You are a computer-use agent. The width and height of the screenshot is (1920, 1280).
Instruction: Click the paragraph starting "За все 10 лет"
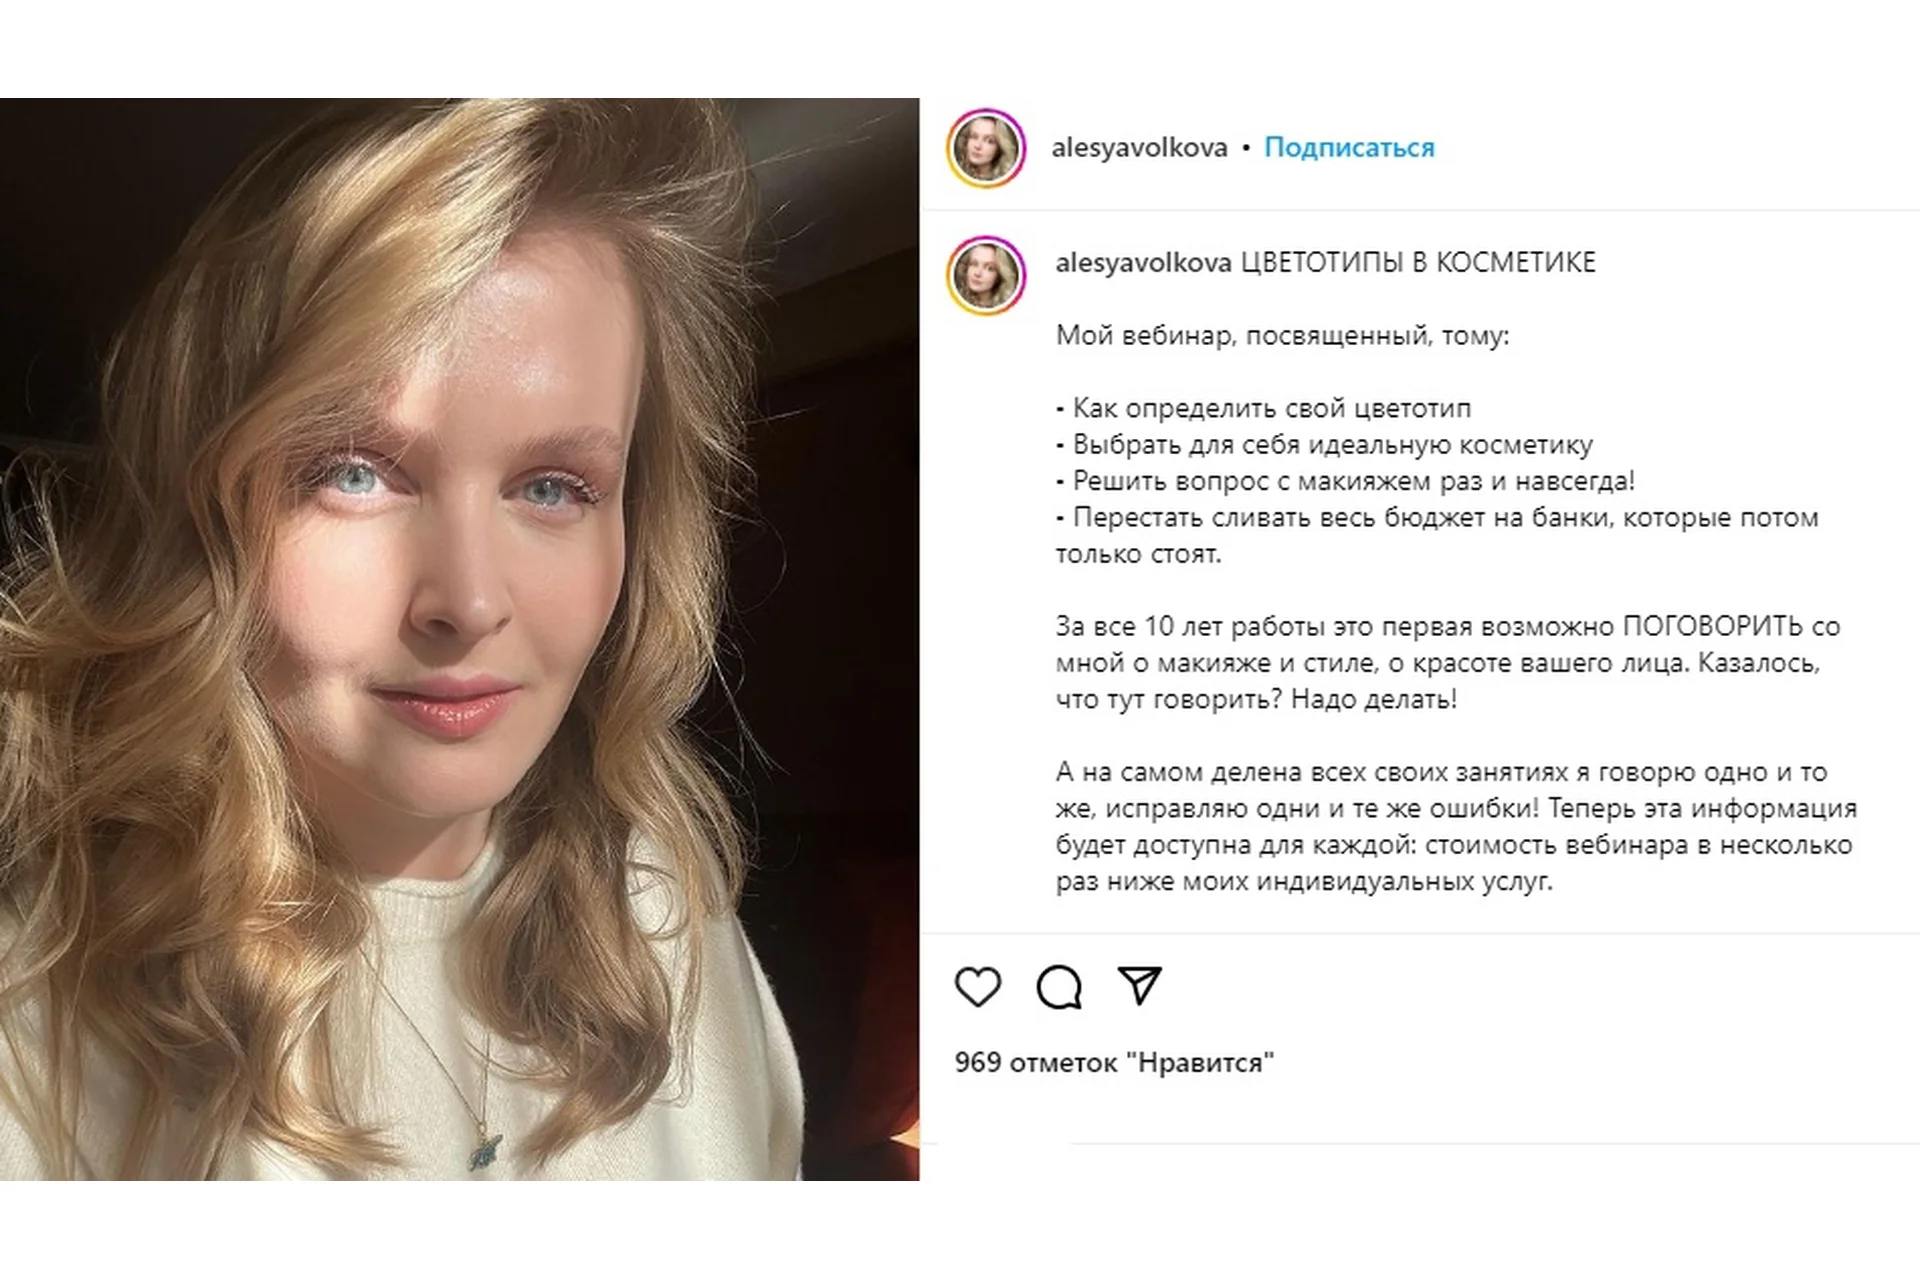1446,663
